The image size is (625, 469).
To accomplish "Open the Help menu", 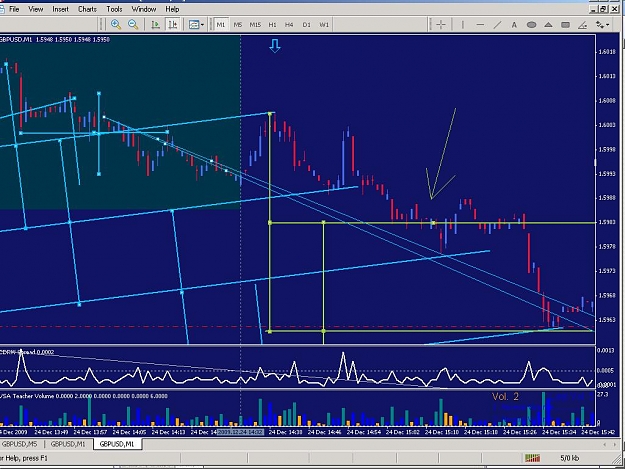I will click(x=172, y=9).
